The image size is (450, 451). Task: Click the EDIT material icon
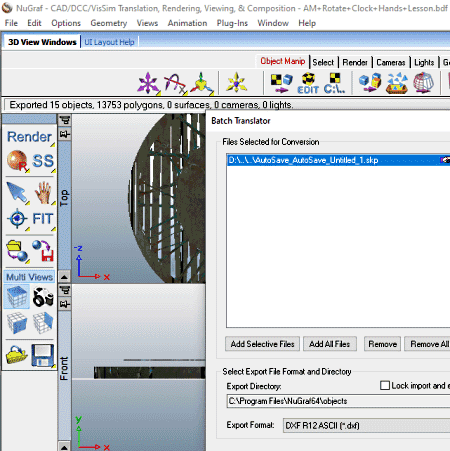(x=308, y=83)
